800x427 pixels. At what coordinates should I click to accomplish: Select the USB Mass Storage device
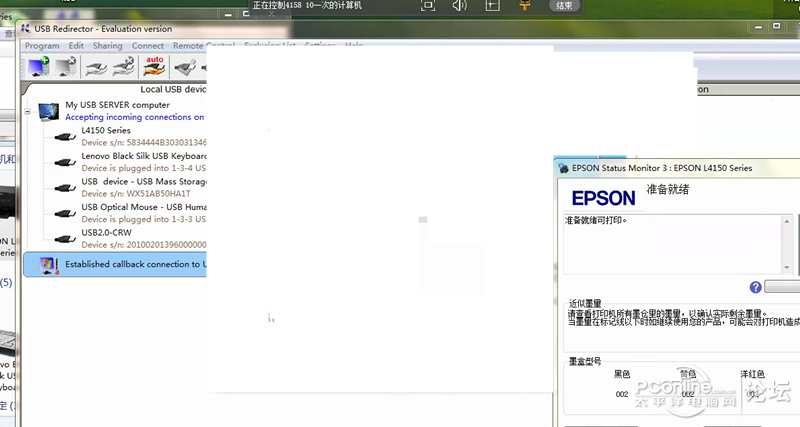point(144,181)
